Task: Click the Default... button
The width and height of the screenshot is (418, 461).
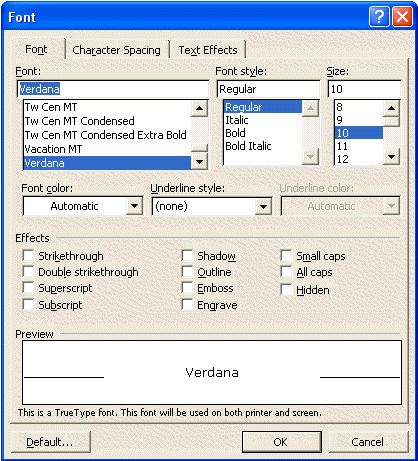Action: [51, 442]
